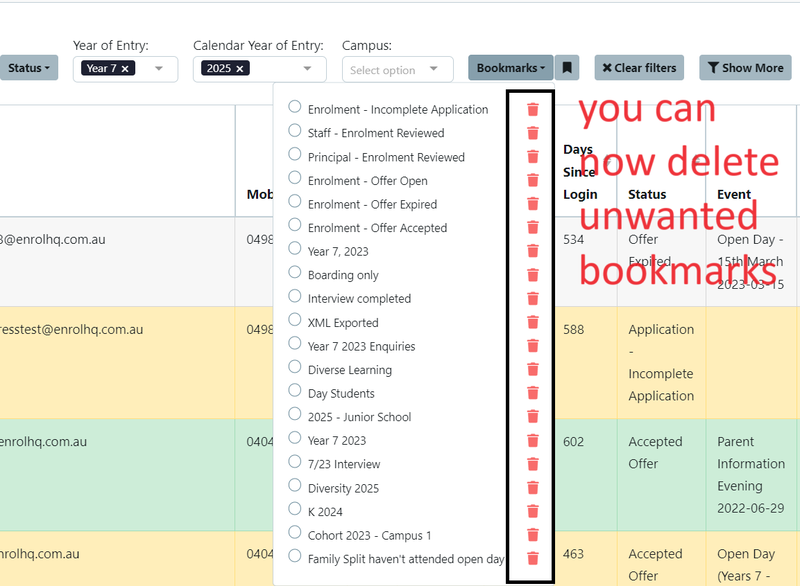This screenshot has height=586, width=800.
Task: Open the Bookmarks dropdown menu
Action: [x=510, y=67]
